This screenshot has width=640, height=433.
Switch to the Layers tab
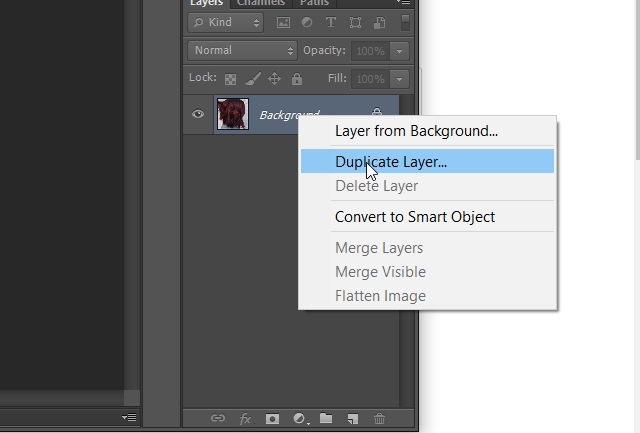(207, 3)
